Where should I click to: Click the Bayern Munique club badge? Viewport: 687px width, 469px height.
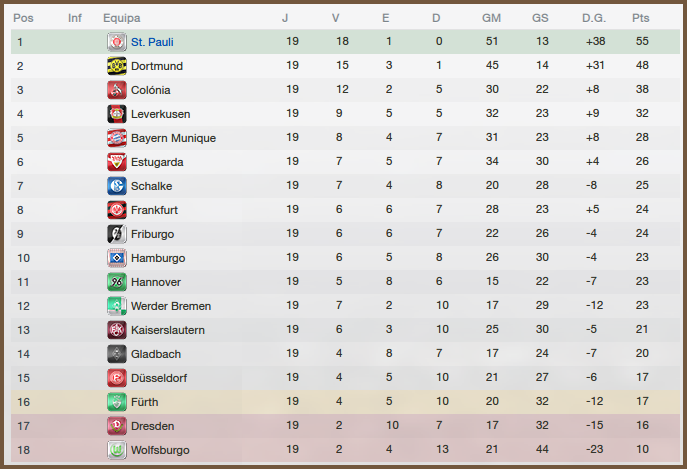pos(116,138)
